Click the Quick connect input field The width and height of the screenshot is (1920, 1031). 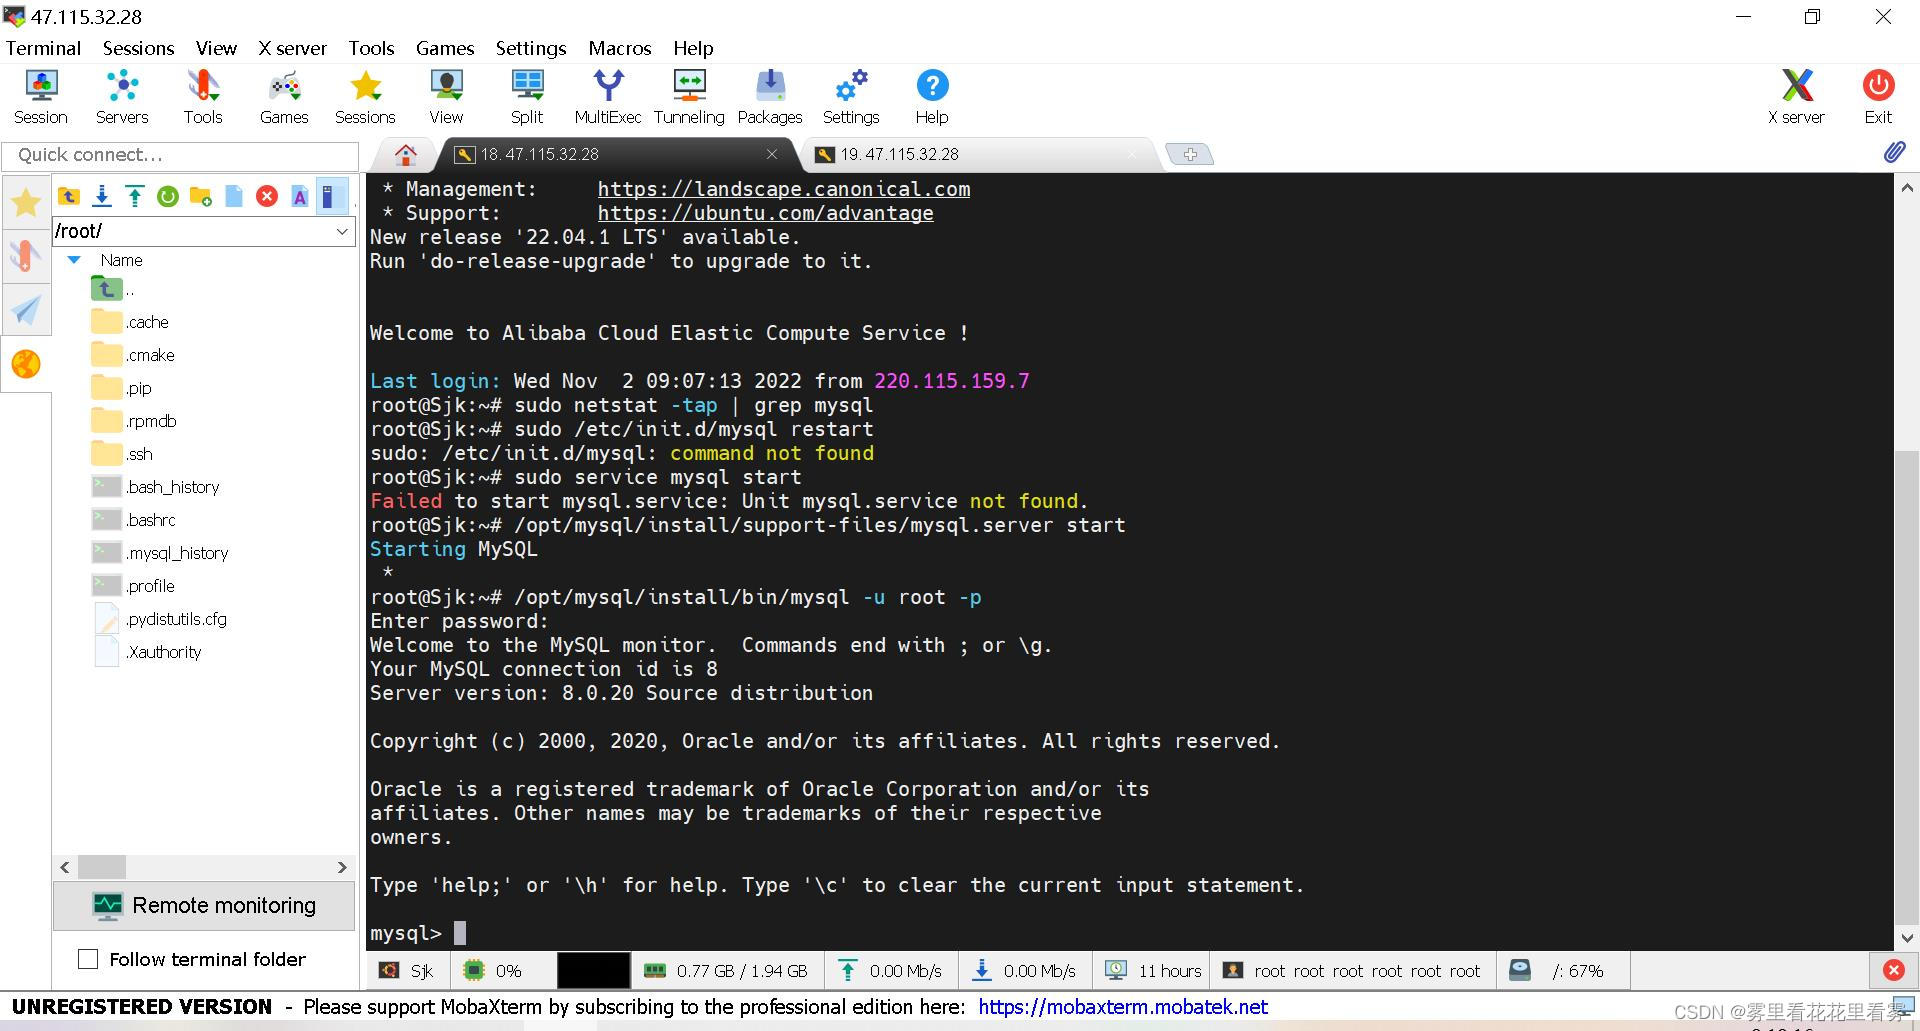pos(180,155)
